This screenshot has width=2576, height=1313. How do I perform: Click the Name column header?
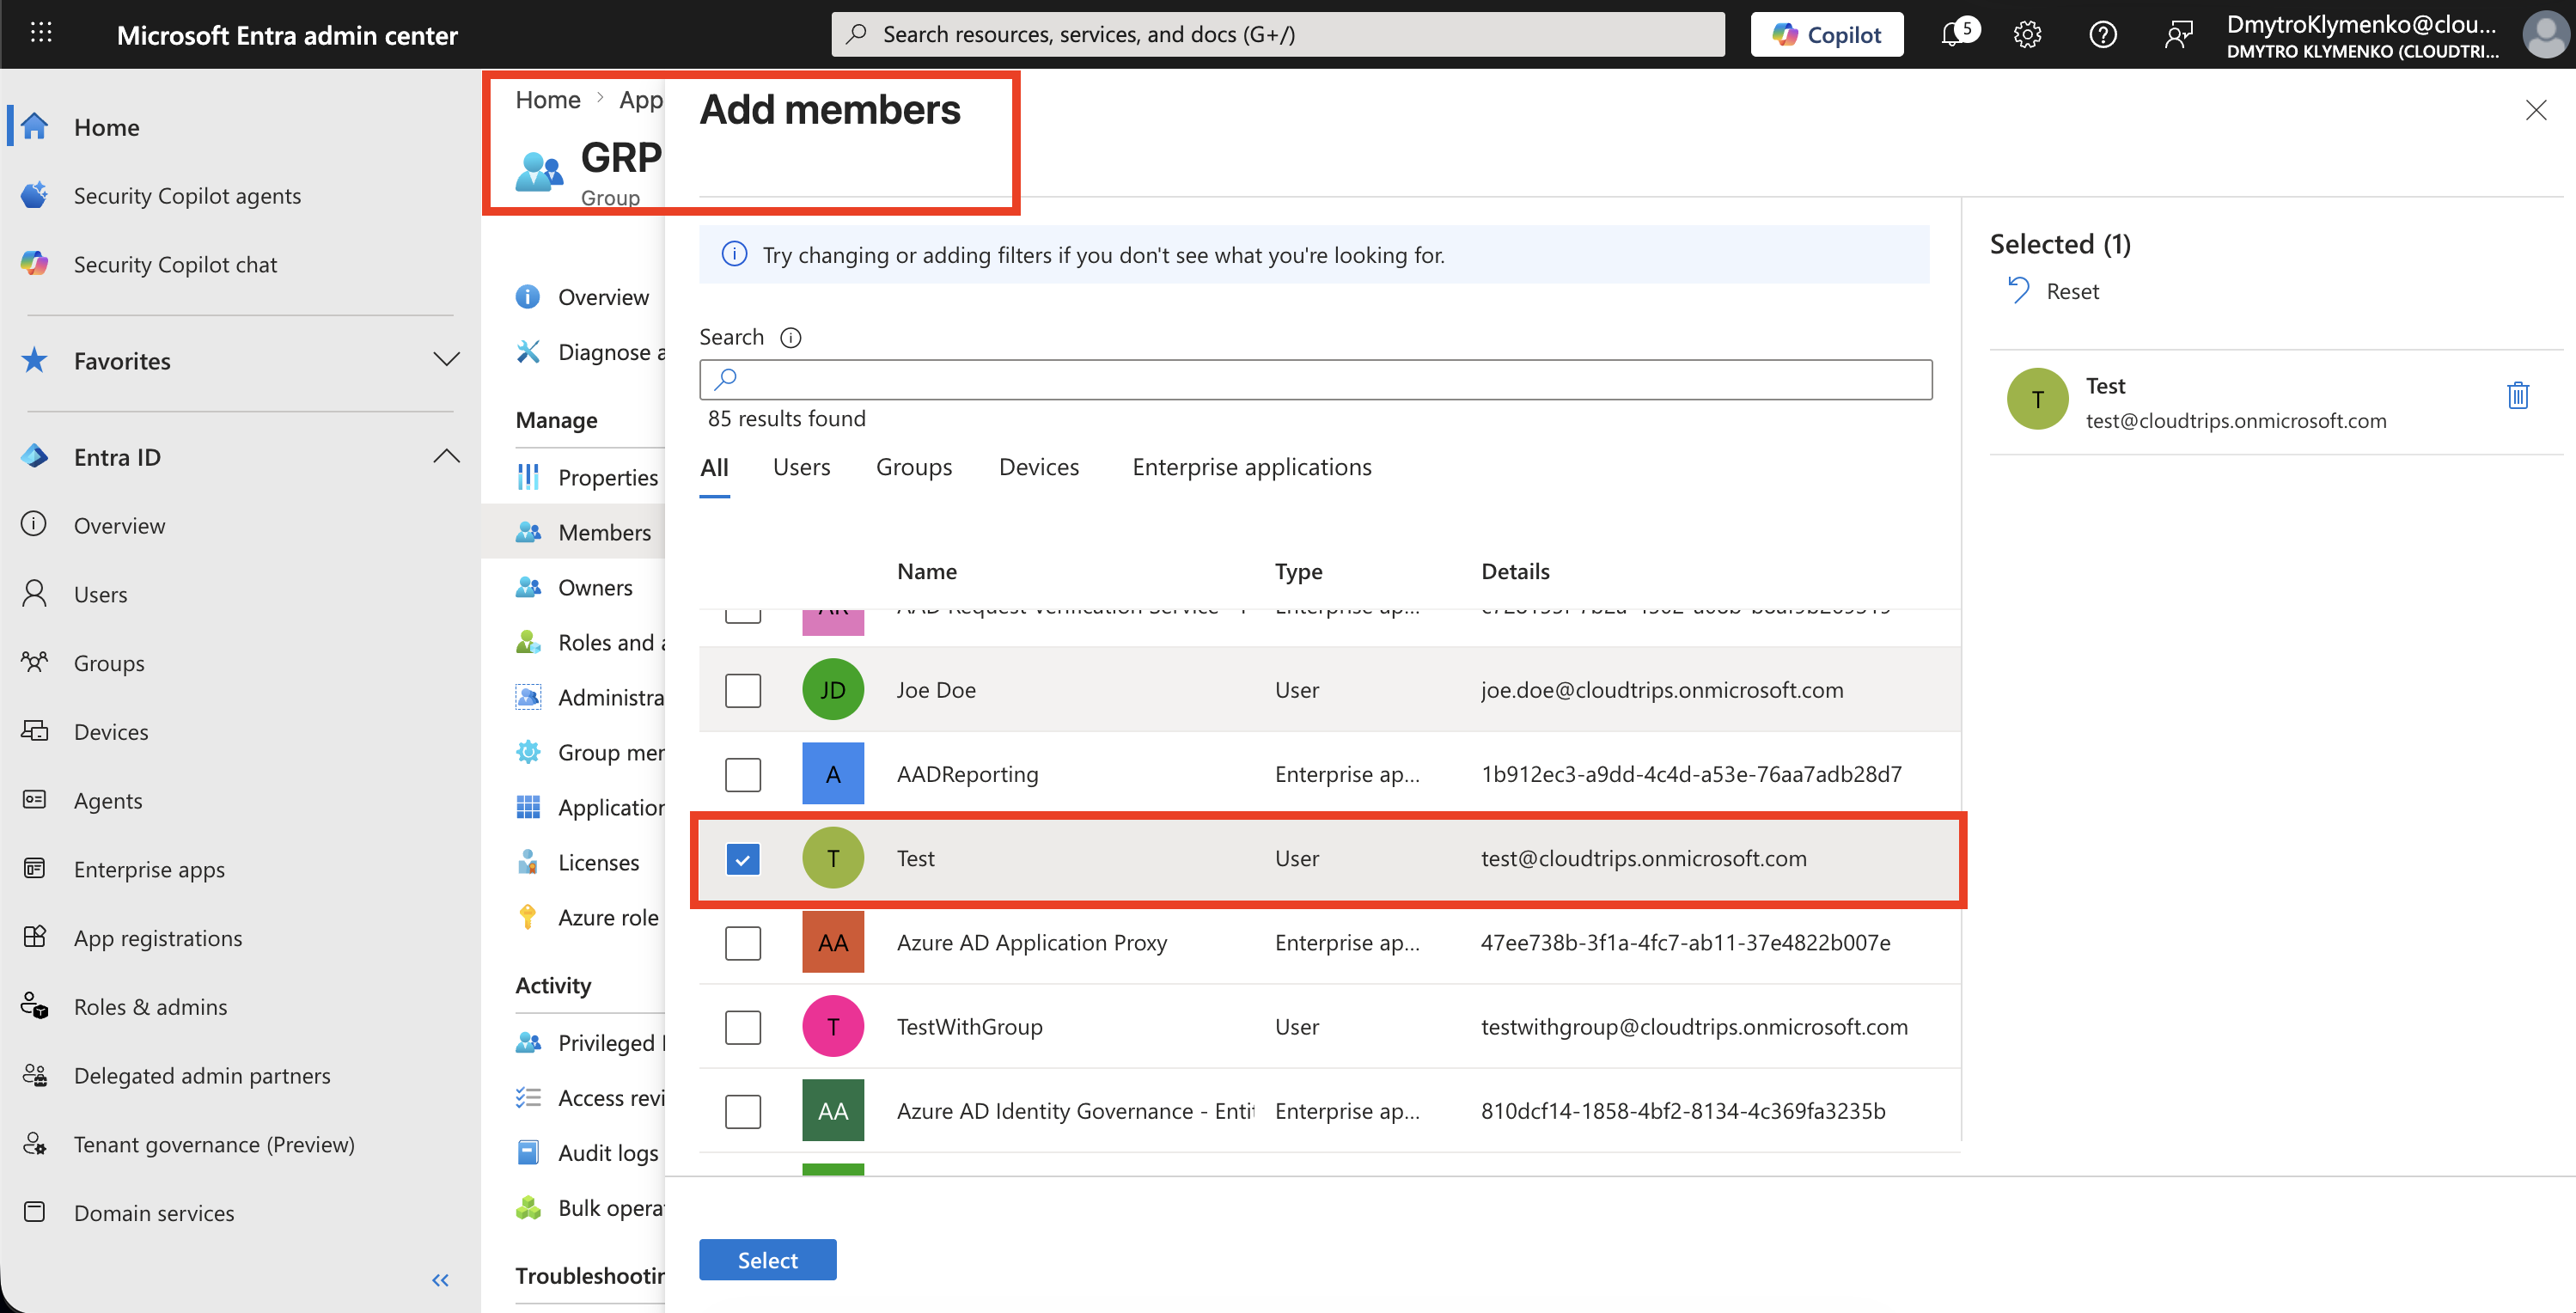click(x=926, y=571)
